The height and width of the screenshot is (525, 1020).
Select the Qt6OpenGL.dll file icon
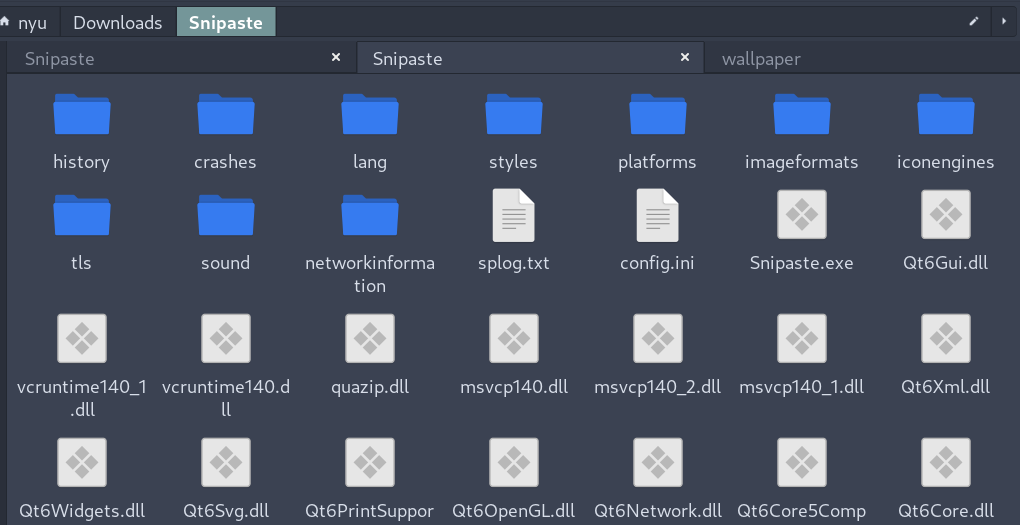(513, 462)
